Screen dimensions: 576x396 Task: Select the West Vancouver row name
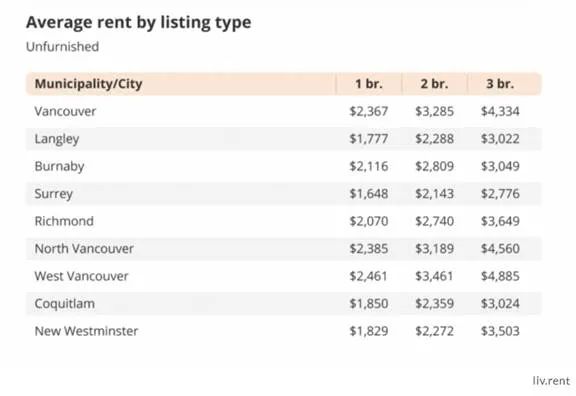[x=81, y=276]
